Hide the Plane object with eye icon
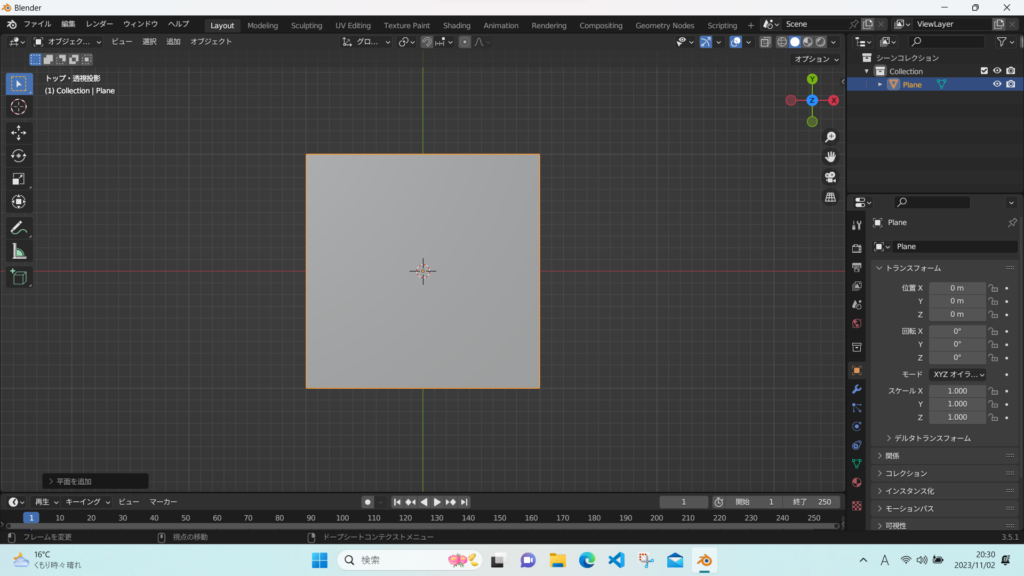 [x=997, y=85]
